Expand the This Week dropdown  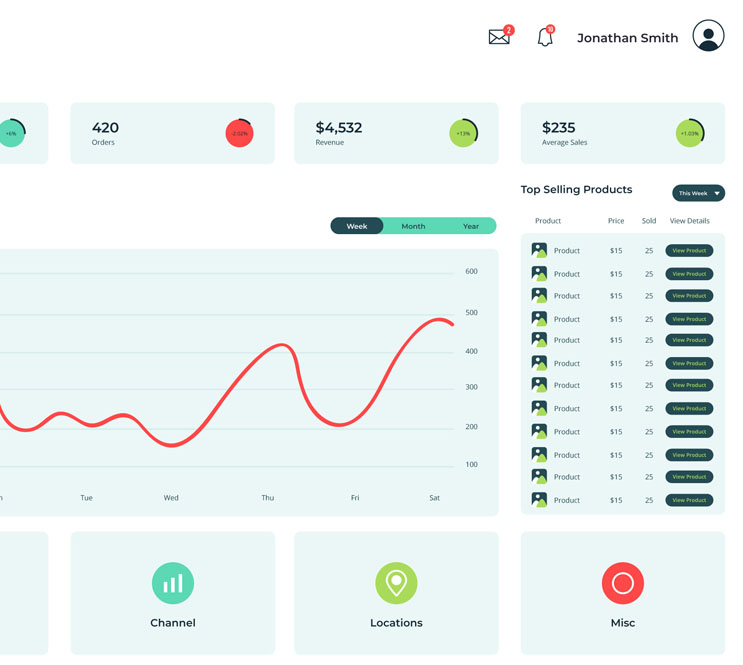pyautogui.click(x=698, y=193)
